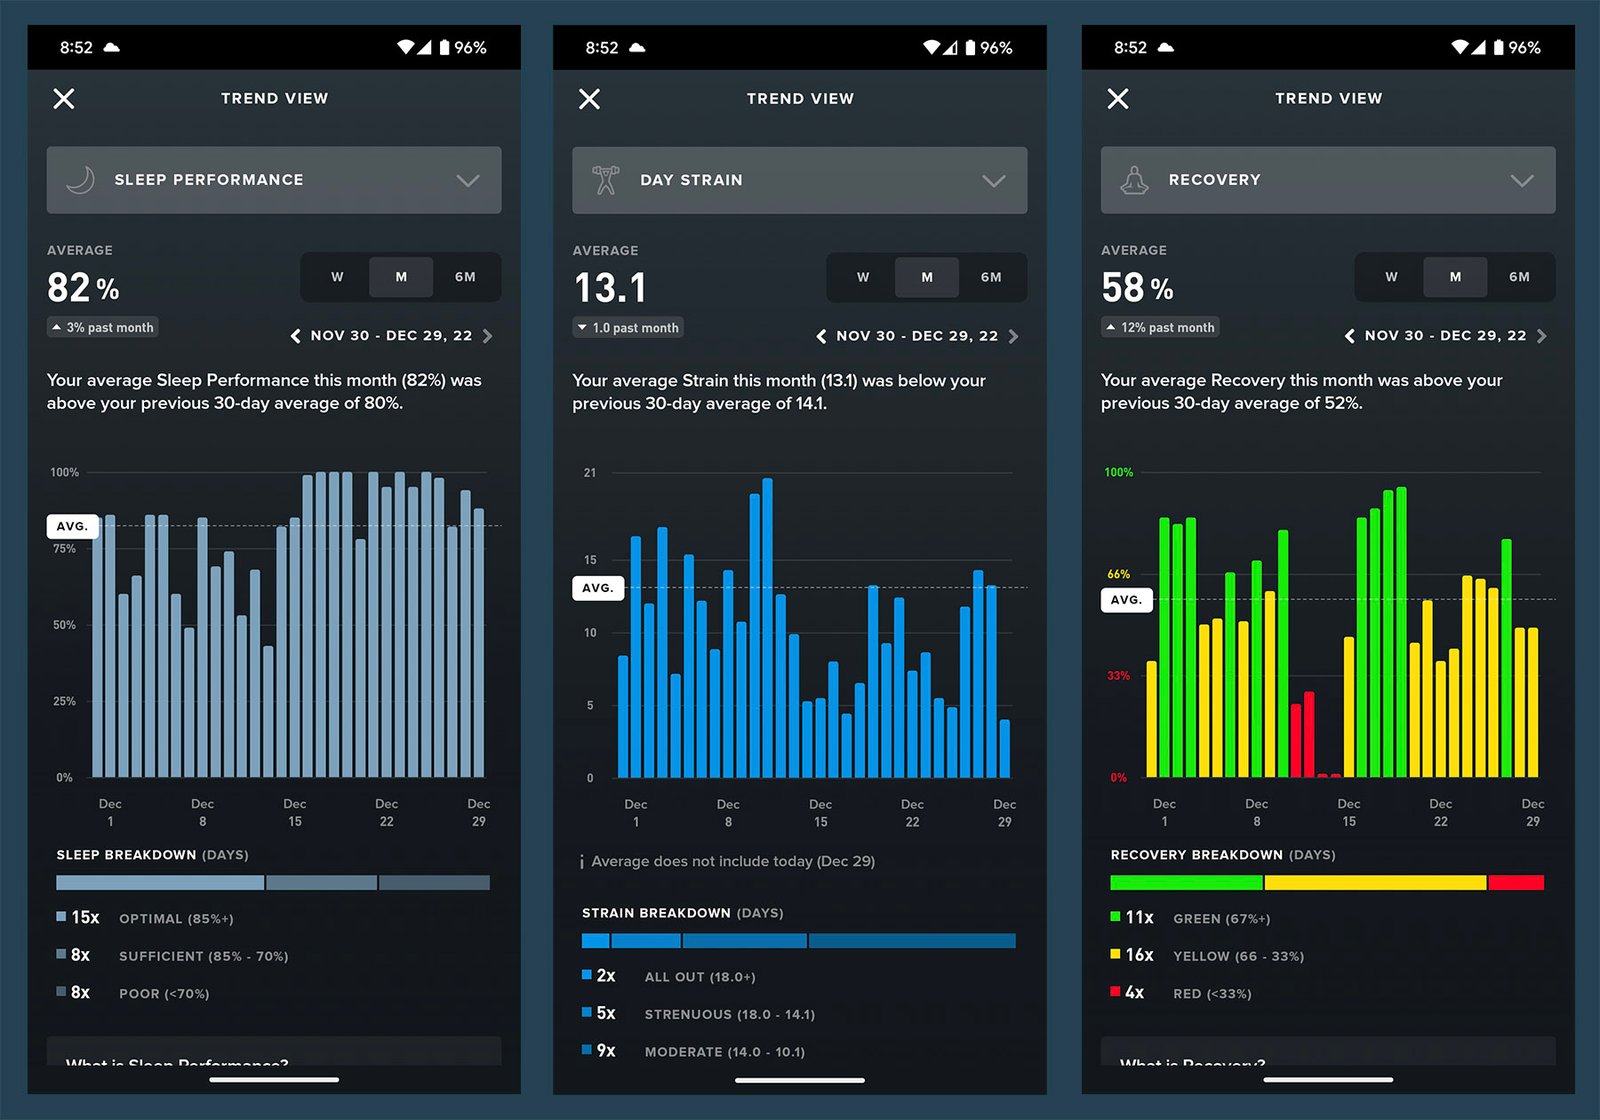Tap the weightlifter icon beside Day Strain
The height and width of the screenshot is (1120, 1600).
[x=606, y=180]
